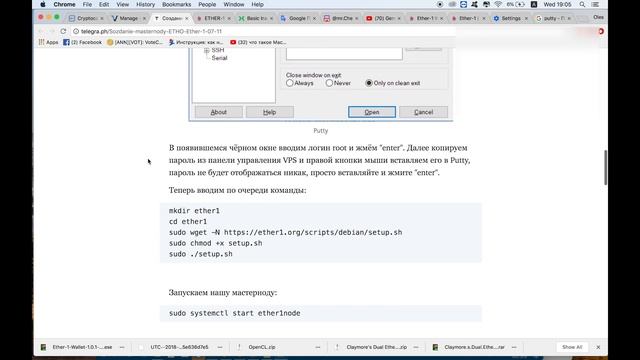640x360 pixels.
Task: Open options menu for Claymore's zip download
Action: coord(416,347)
